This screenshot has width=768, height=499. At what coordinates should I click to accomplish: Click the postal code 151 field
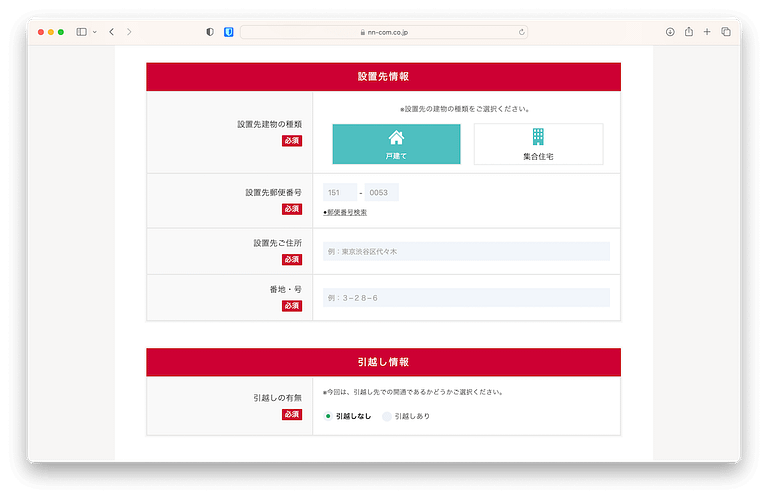coord(340,192)
